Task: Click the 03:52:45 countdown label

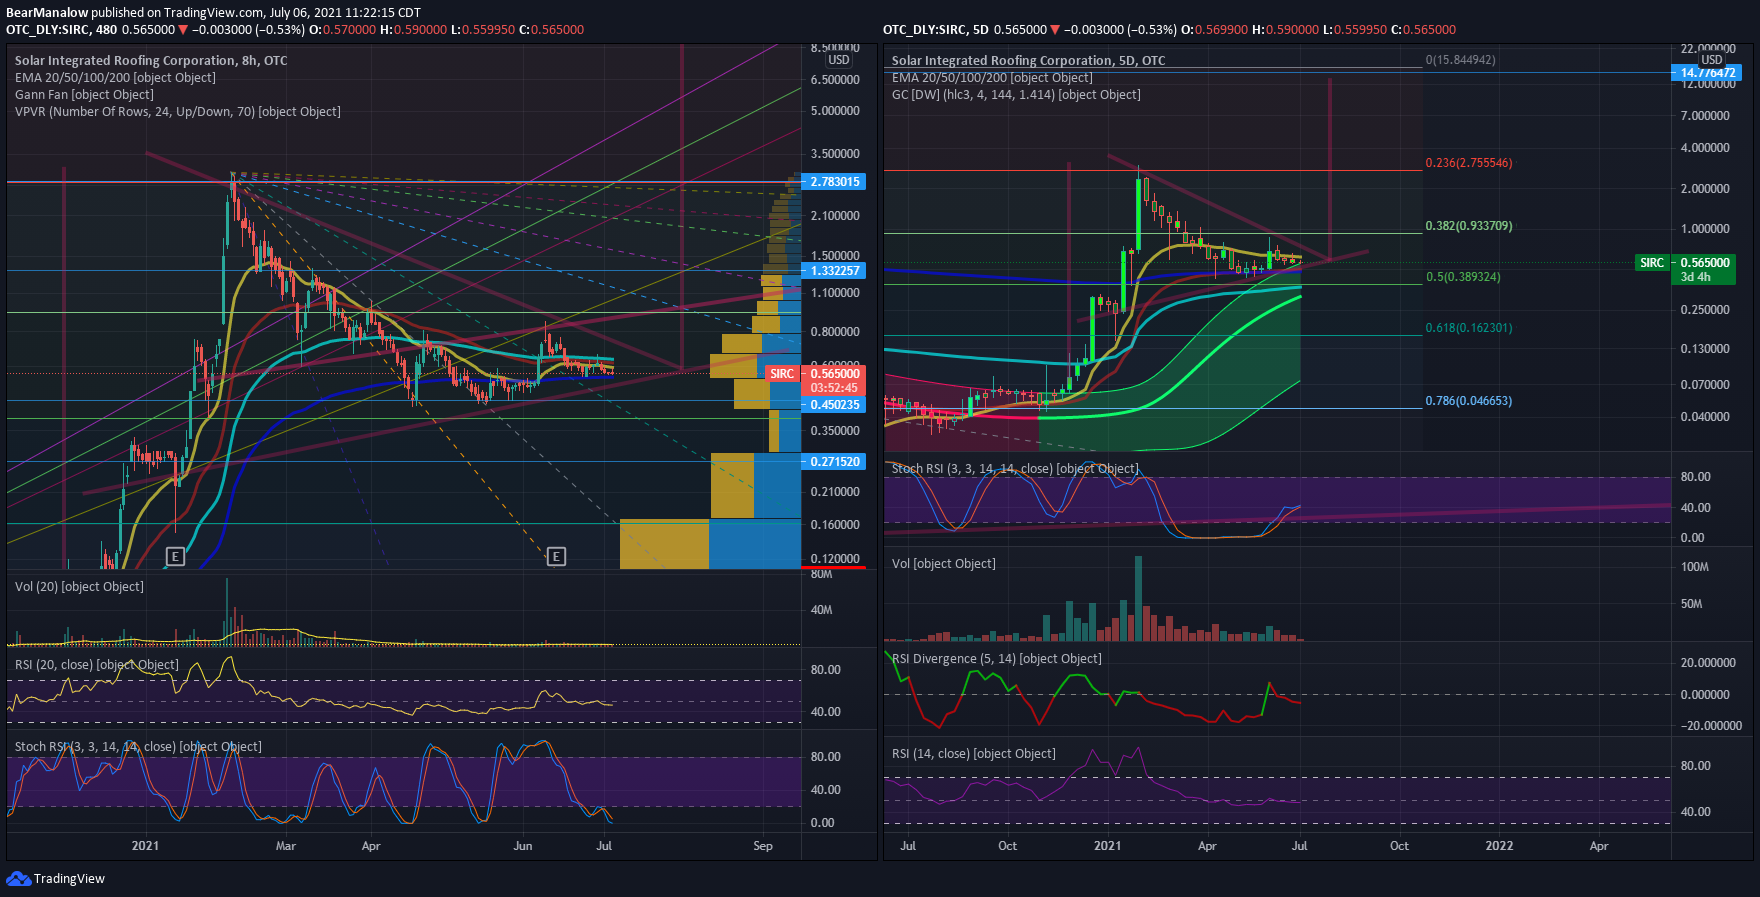Action: pos(834,388)
